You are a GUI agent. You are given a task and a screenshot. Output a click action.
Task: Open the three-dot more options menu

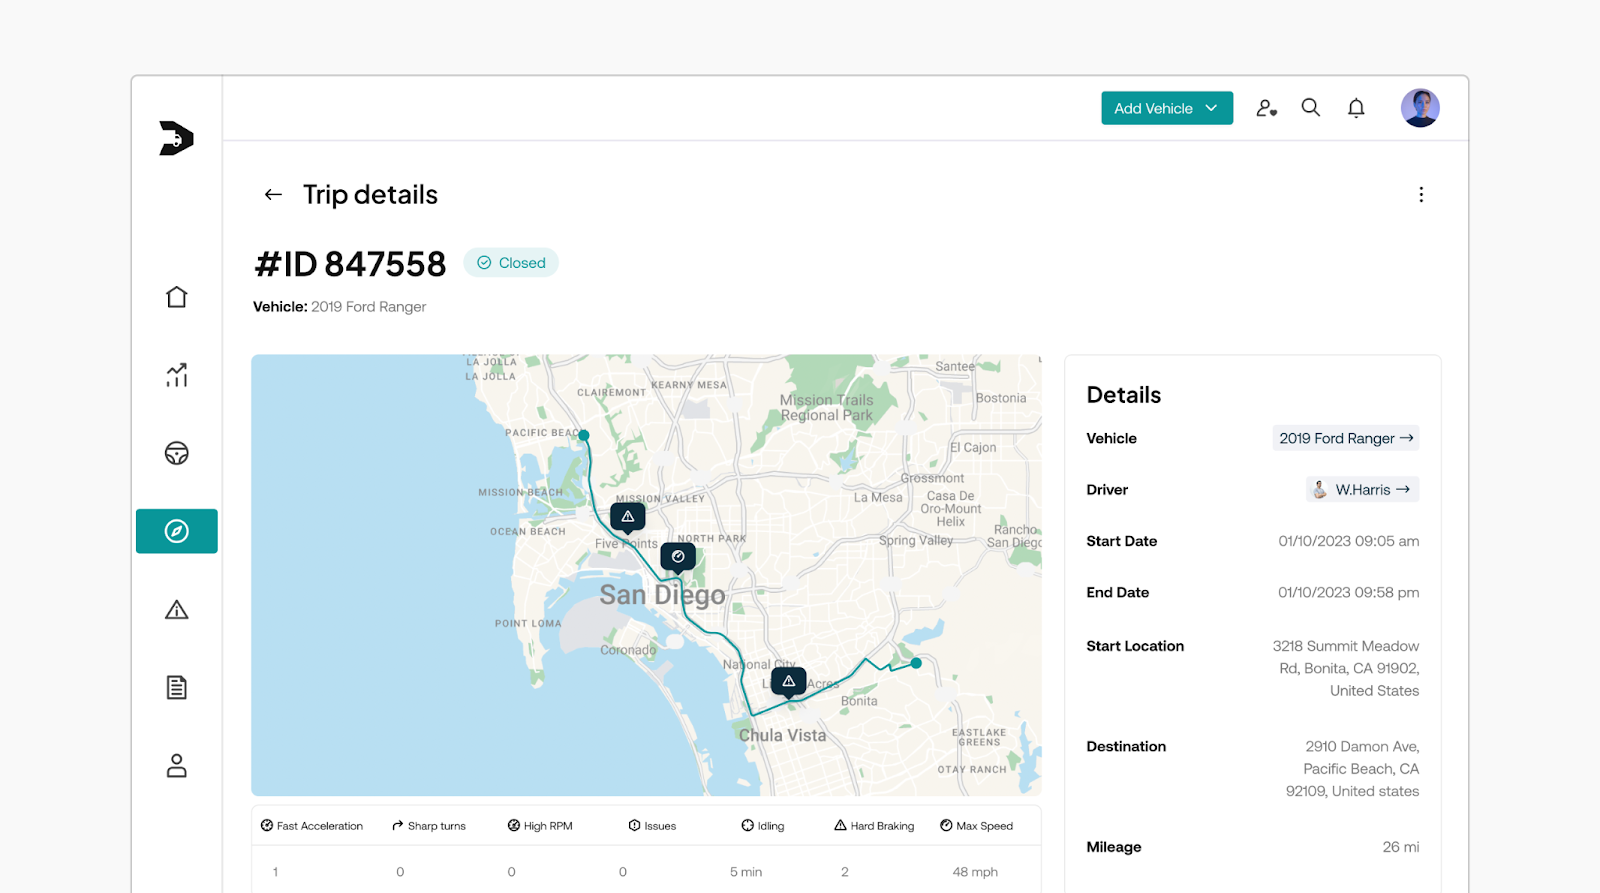1421,194
